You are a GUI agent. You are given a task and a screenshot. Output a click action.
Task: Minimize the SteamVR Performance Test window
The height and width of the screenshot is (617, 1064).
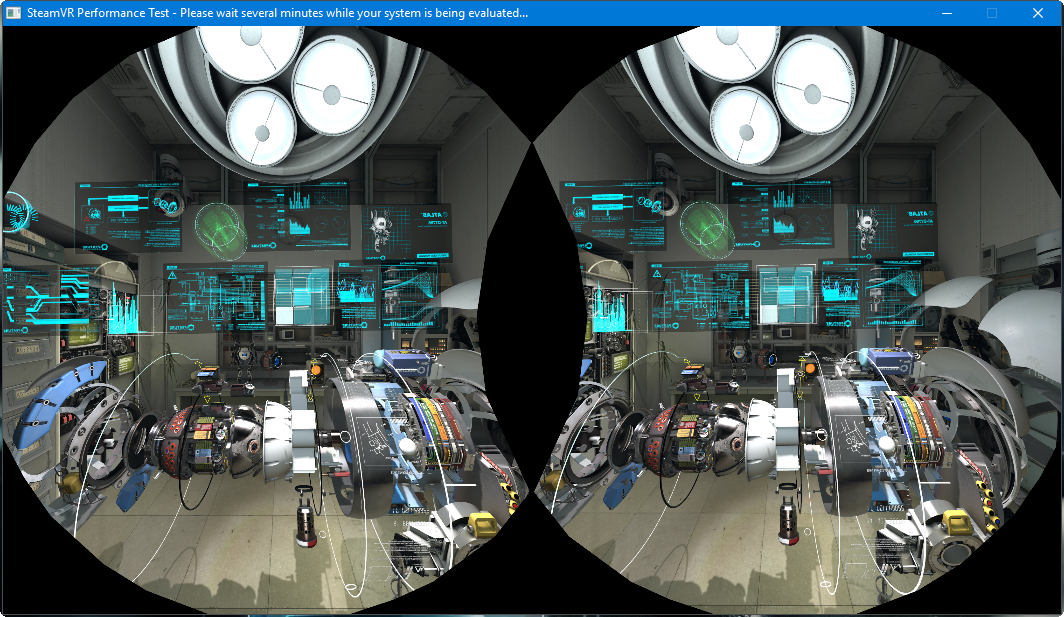946,13
